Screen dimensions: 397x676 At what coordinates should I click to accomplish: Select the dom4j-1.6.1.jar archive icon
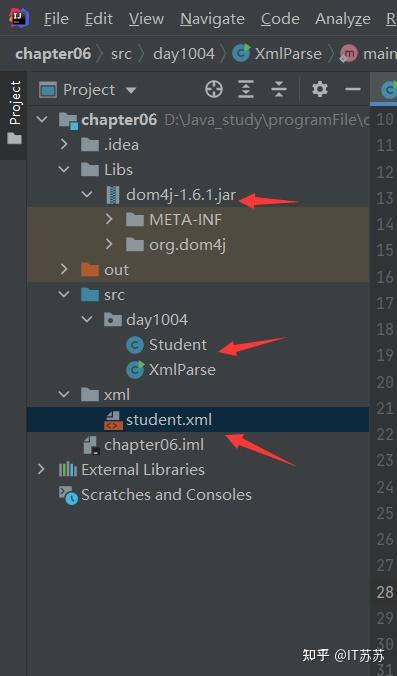[113, 195]
